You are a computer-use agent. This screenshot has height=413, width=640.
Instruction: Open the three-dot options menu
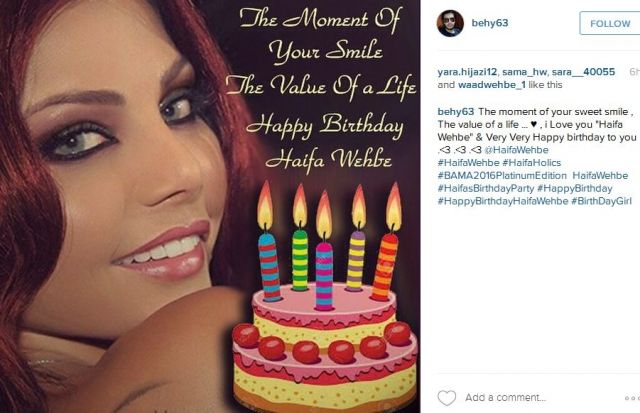632,398
